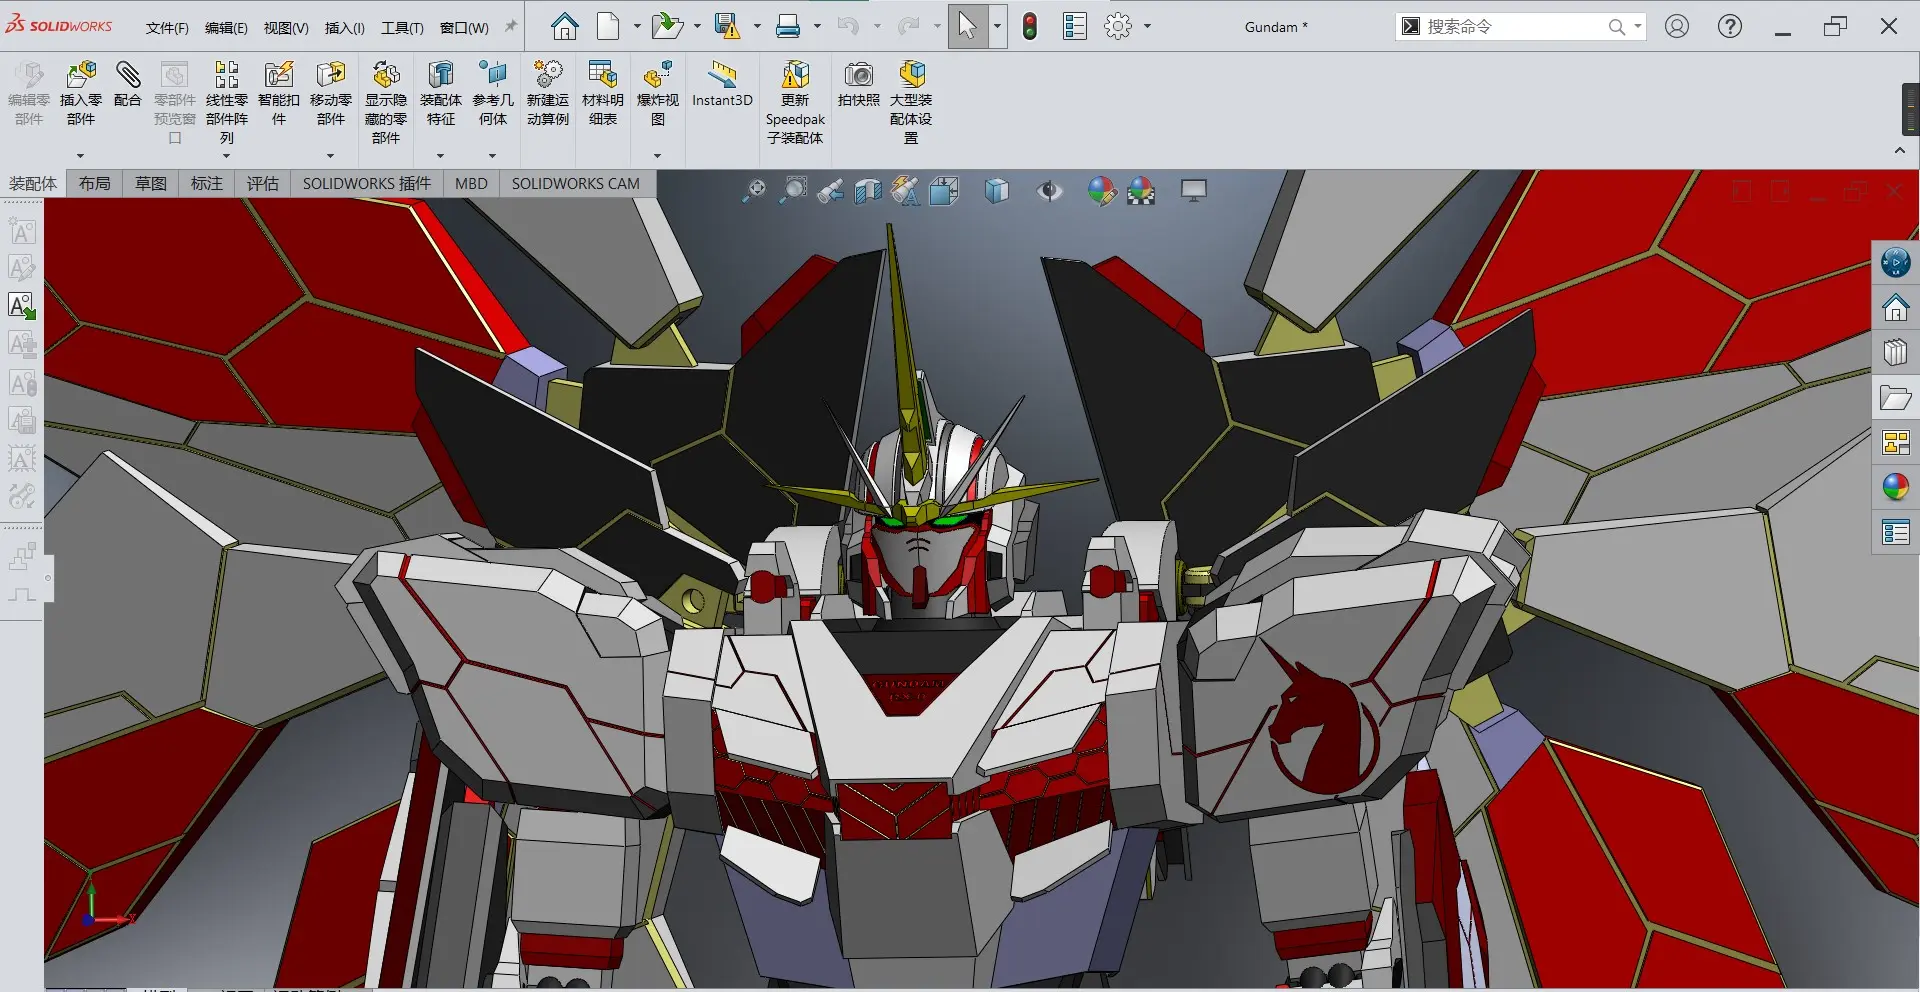Open the 文件(F) menu

(167, 28)
